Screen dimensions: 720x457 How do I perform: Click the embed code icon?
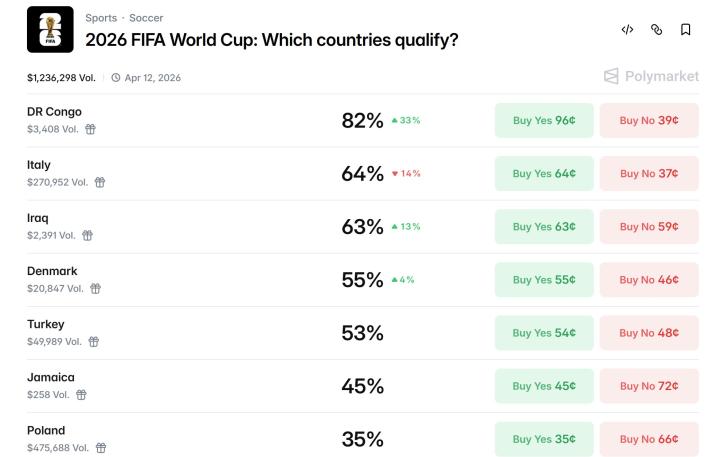pos(627,30)
